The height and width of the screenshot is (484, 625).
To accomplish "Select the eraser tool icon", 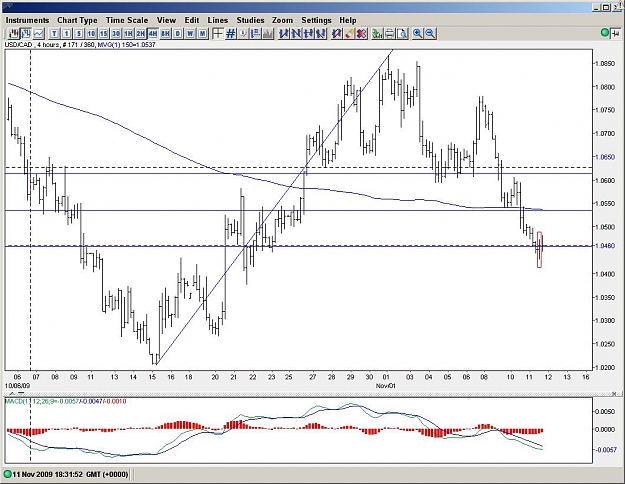I will click(349, 33).
